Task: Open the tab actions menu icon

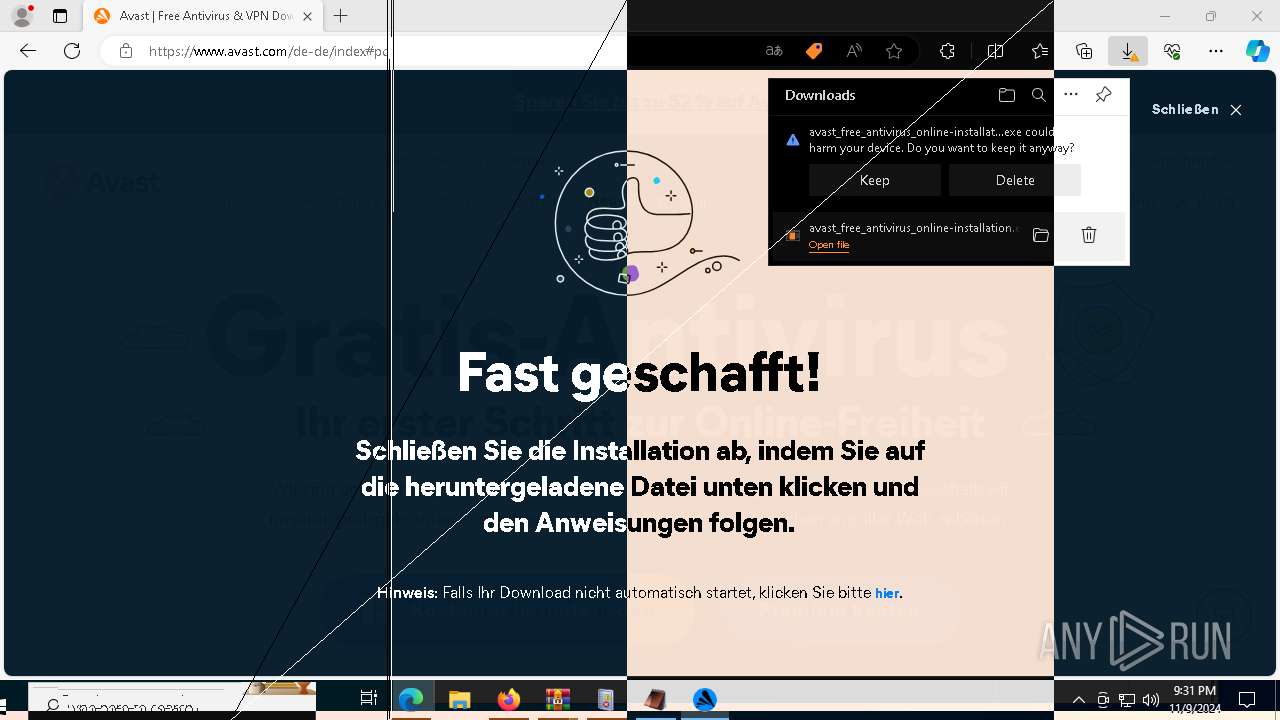Action: [x=60, y=16]
